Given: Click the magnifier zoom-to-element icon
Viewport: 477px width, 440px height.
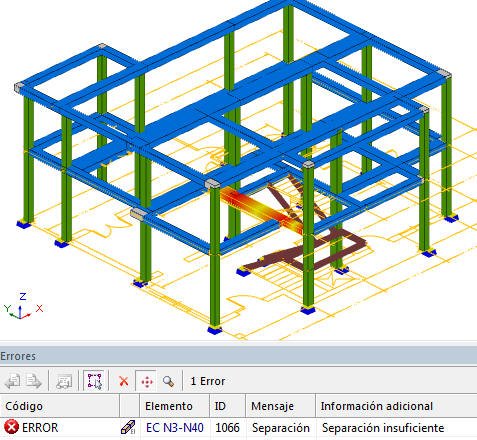Looking at the screenshot, I should point(168,381).
